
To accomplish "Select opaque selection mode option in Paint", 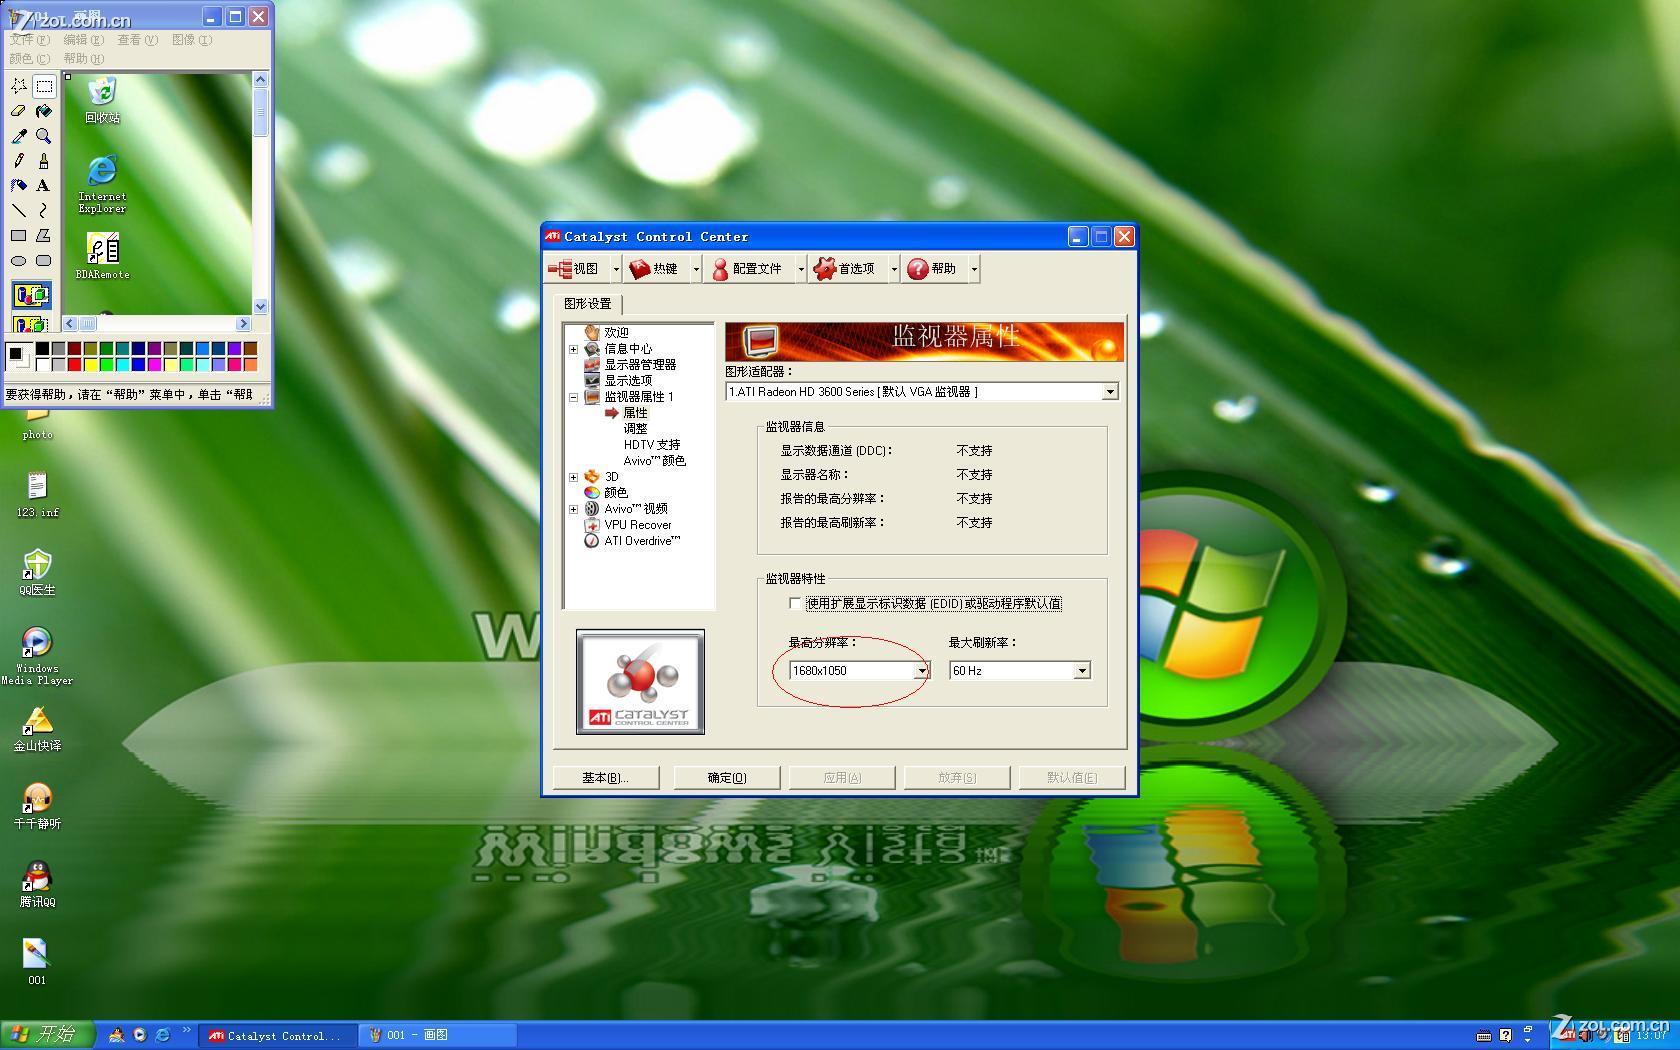I will [x=31, y=295].
